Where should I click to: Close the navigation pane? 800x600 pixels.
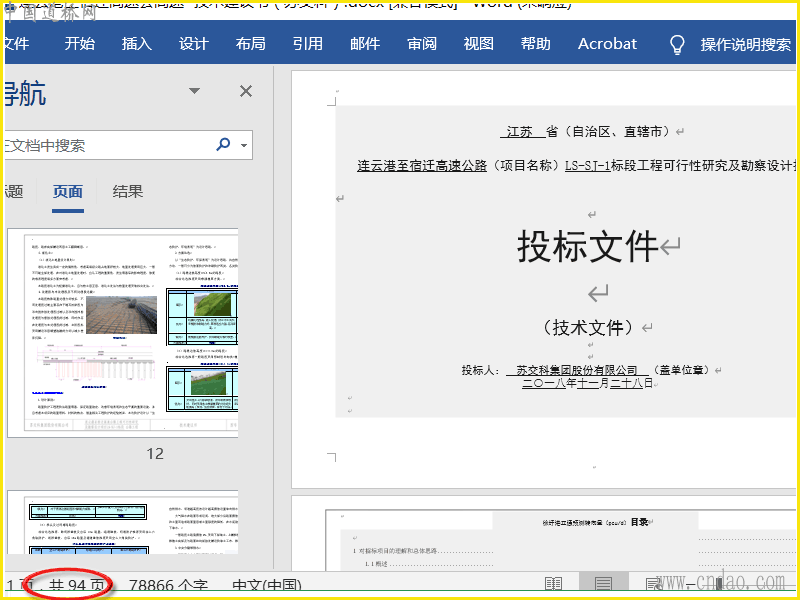246,91
